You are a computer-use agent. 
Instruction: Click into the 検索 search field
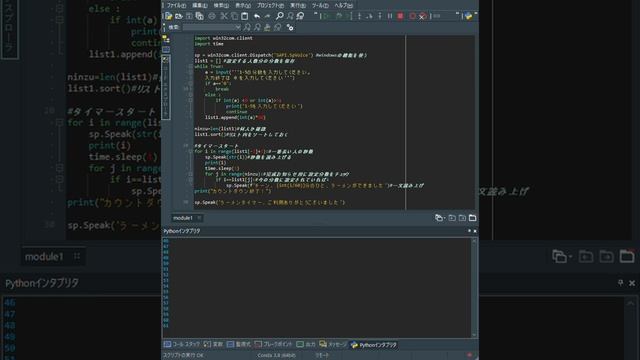tap(209, 27)
